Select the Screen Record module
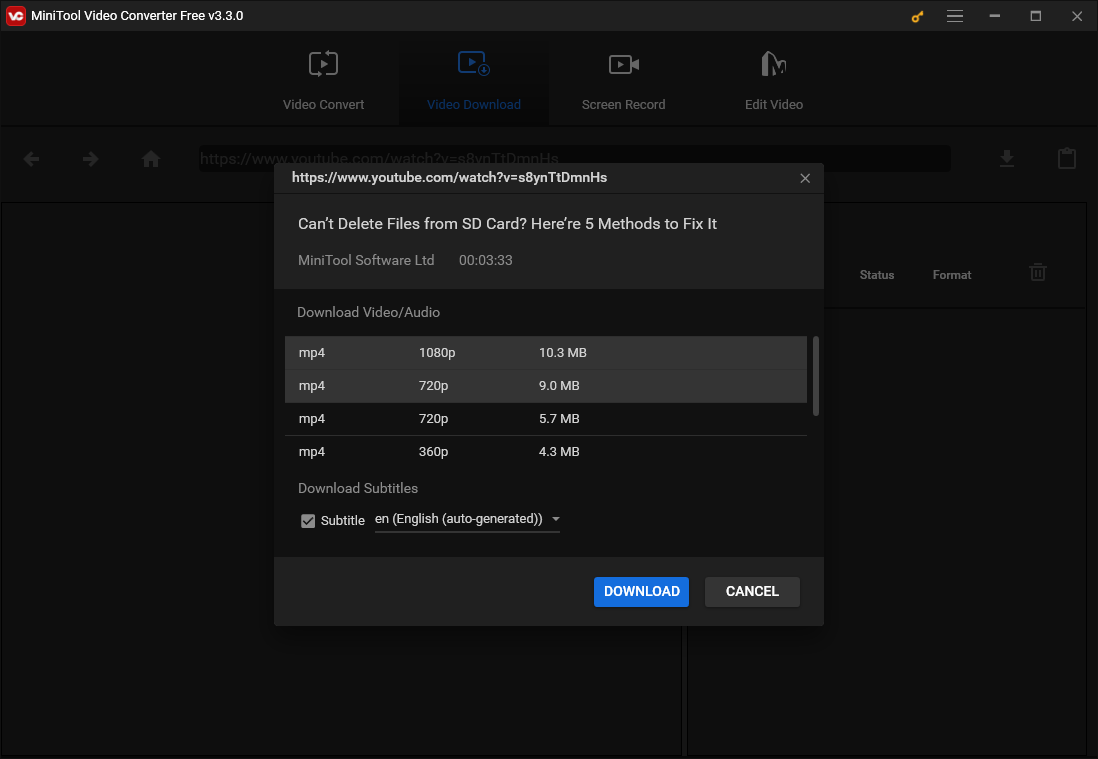 (x=623, y=80)
